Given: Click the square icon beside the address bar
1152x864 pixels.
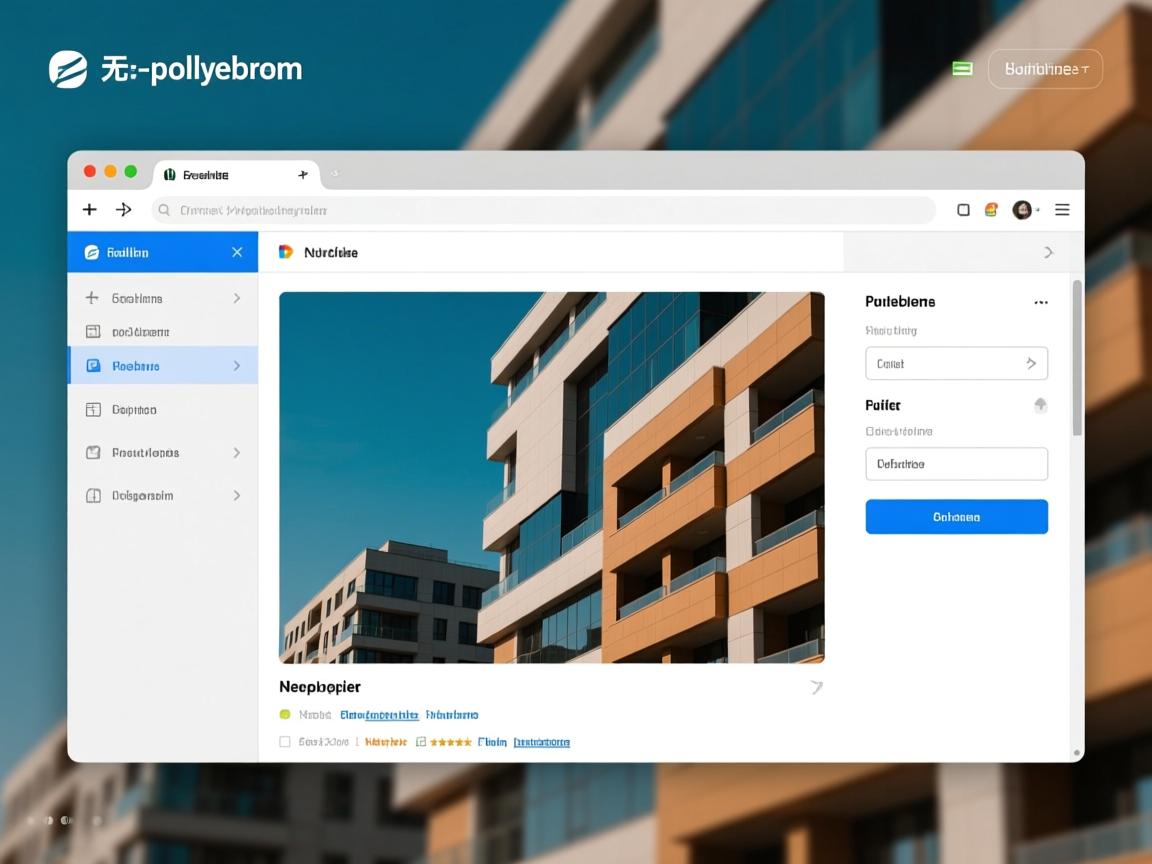Looking at the screenshot, I should click(x=963, y=210).
